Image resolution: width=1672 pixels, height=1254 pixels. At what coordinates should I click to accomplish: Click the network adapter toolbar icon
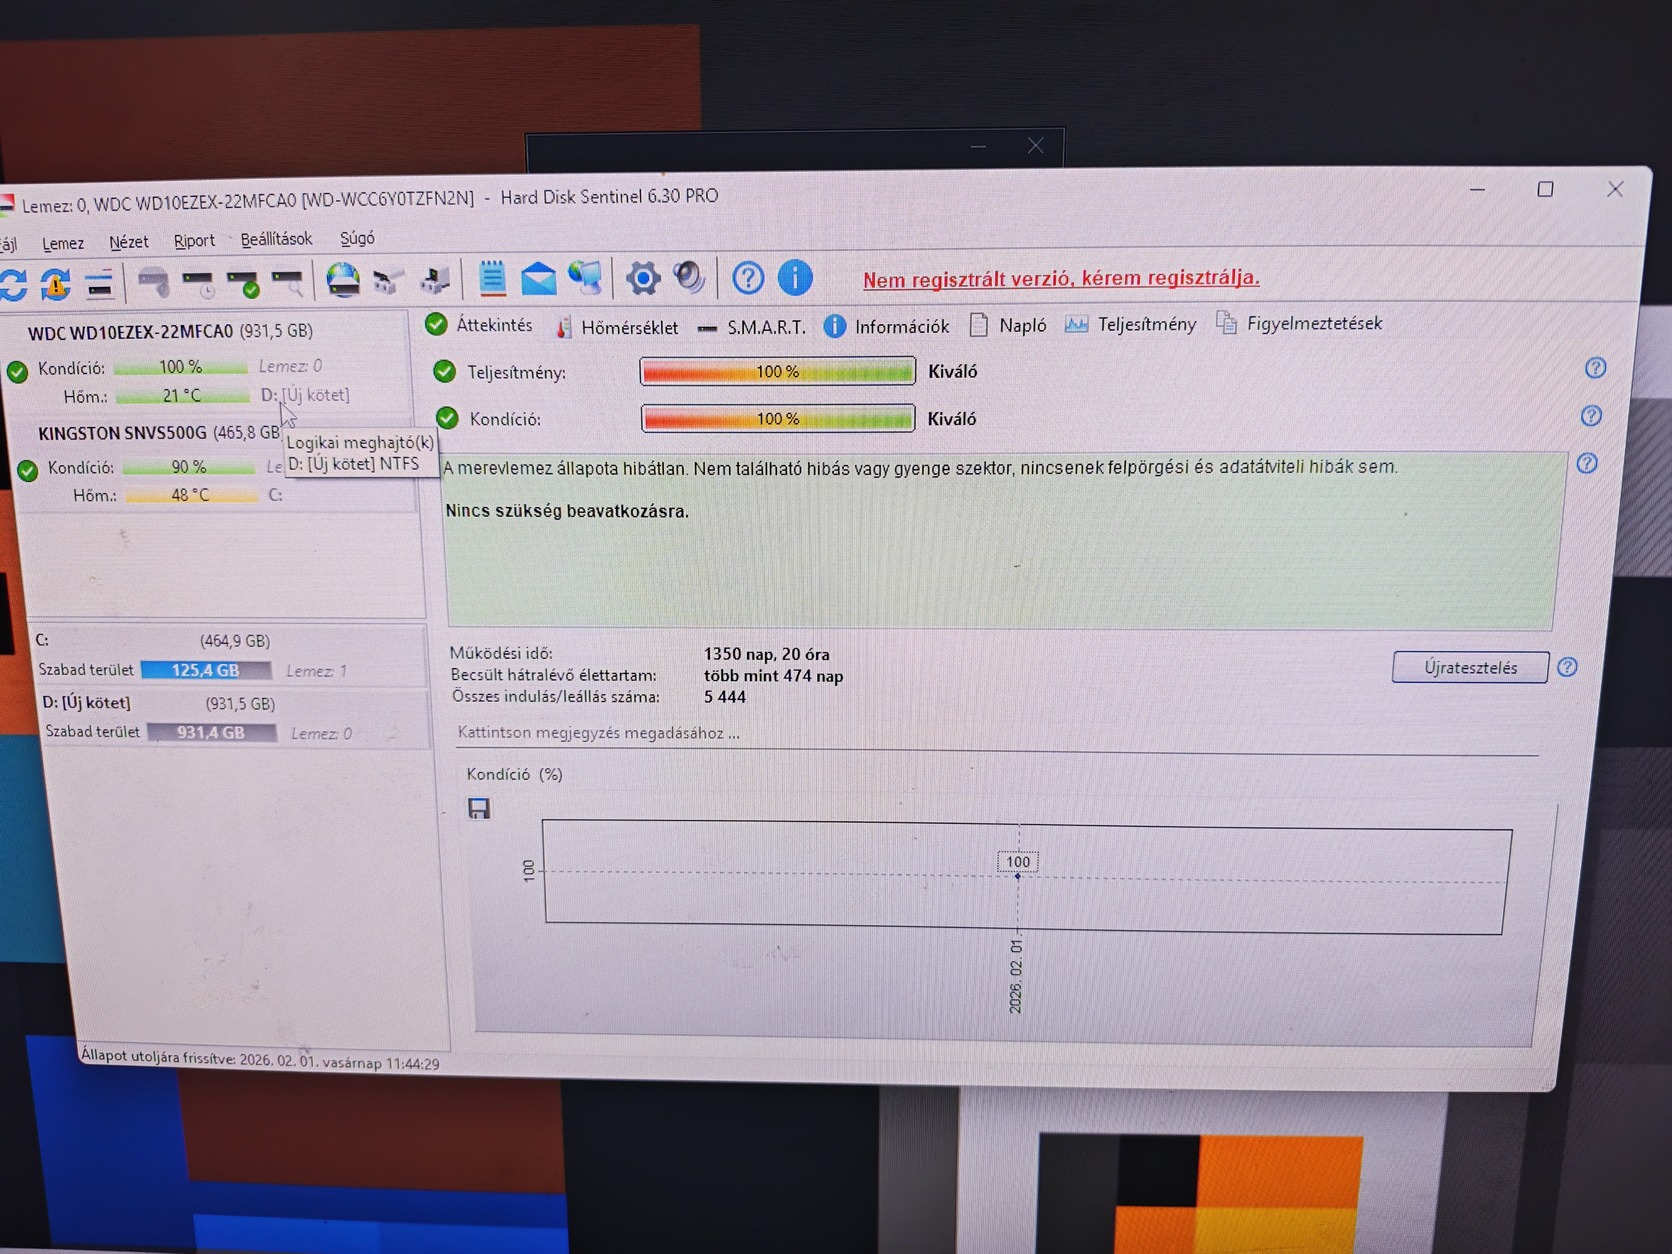[x=388, y=281]
